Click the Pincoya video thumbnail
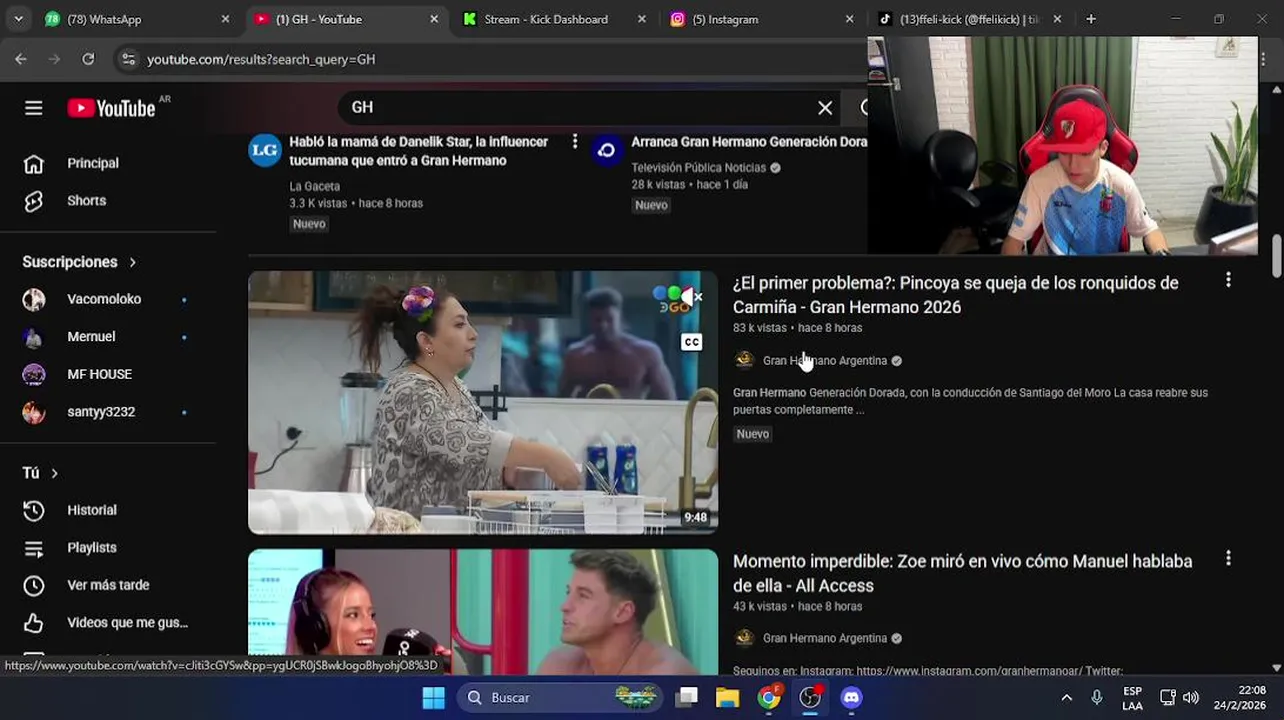 pyautogui.click(x=483, y=402)
